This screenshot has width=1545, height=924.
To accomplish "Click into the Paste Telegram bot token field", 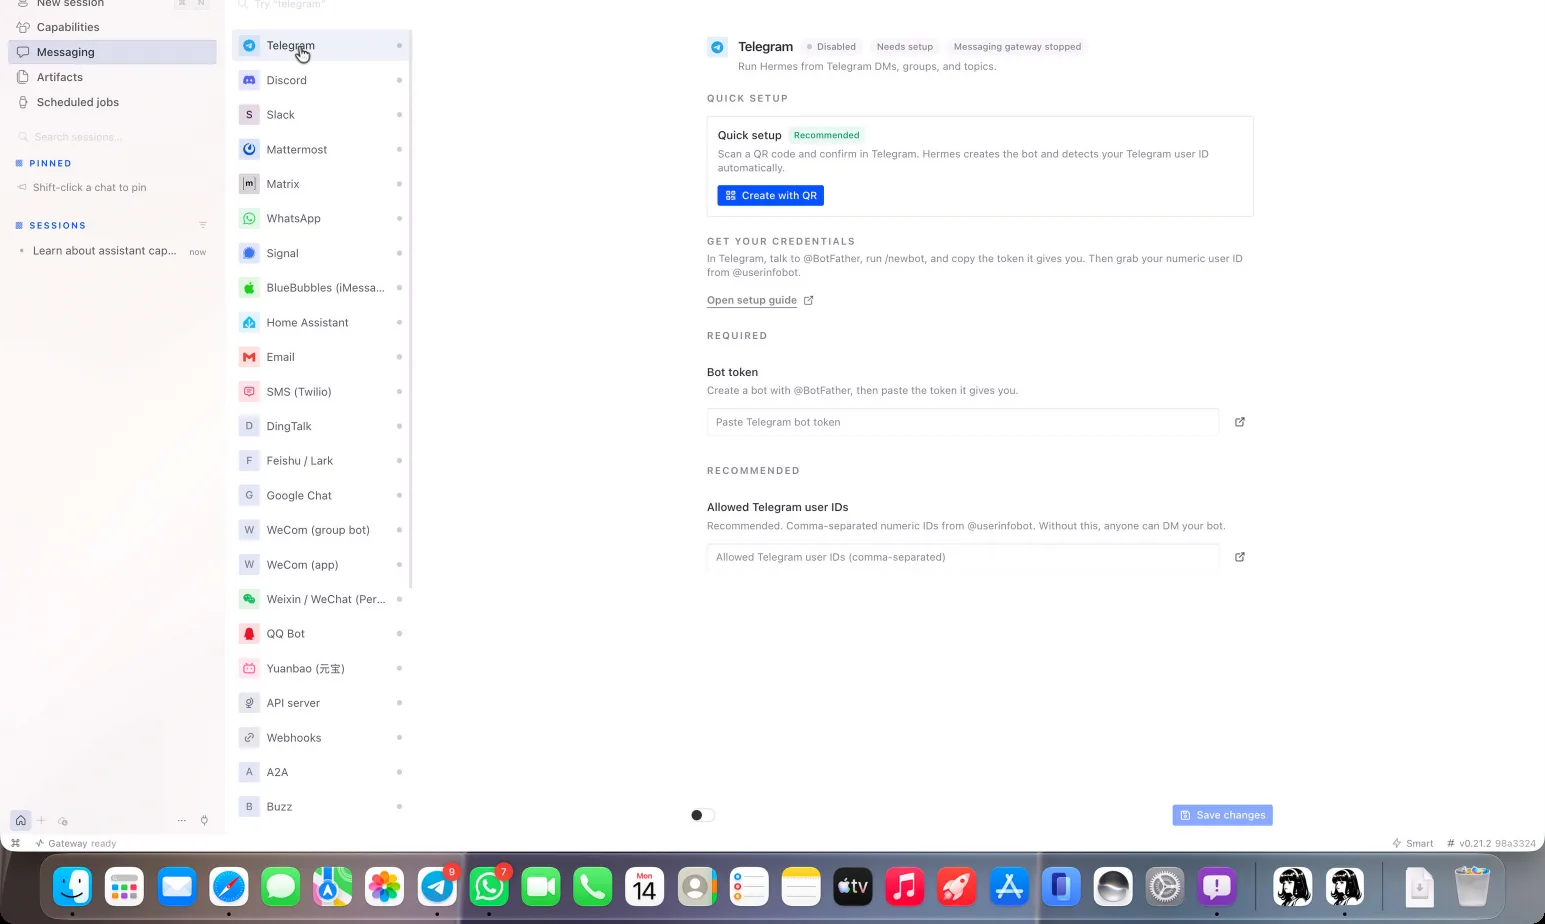I will (963, 422).
